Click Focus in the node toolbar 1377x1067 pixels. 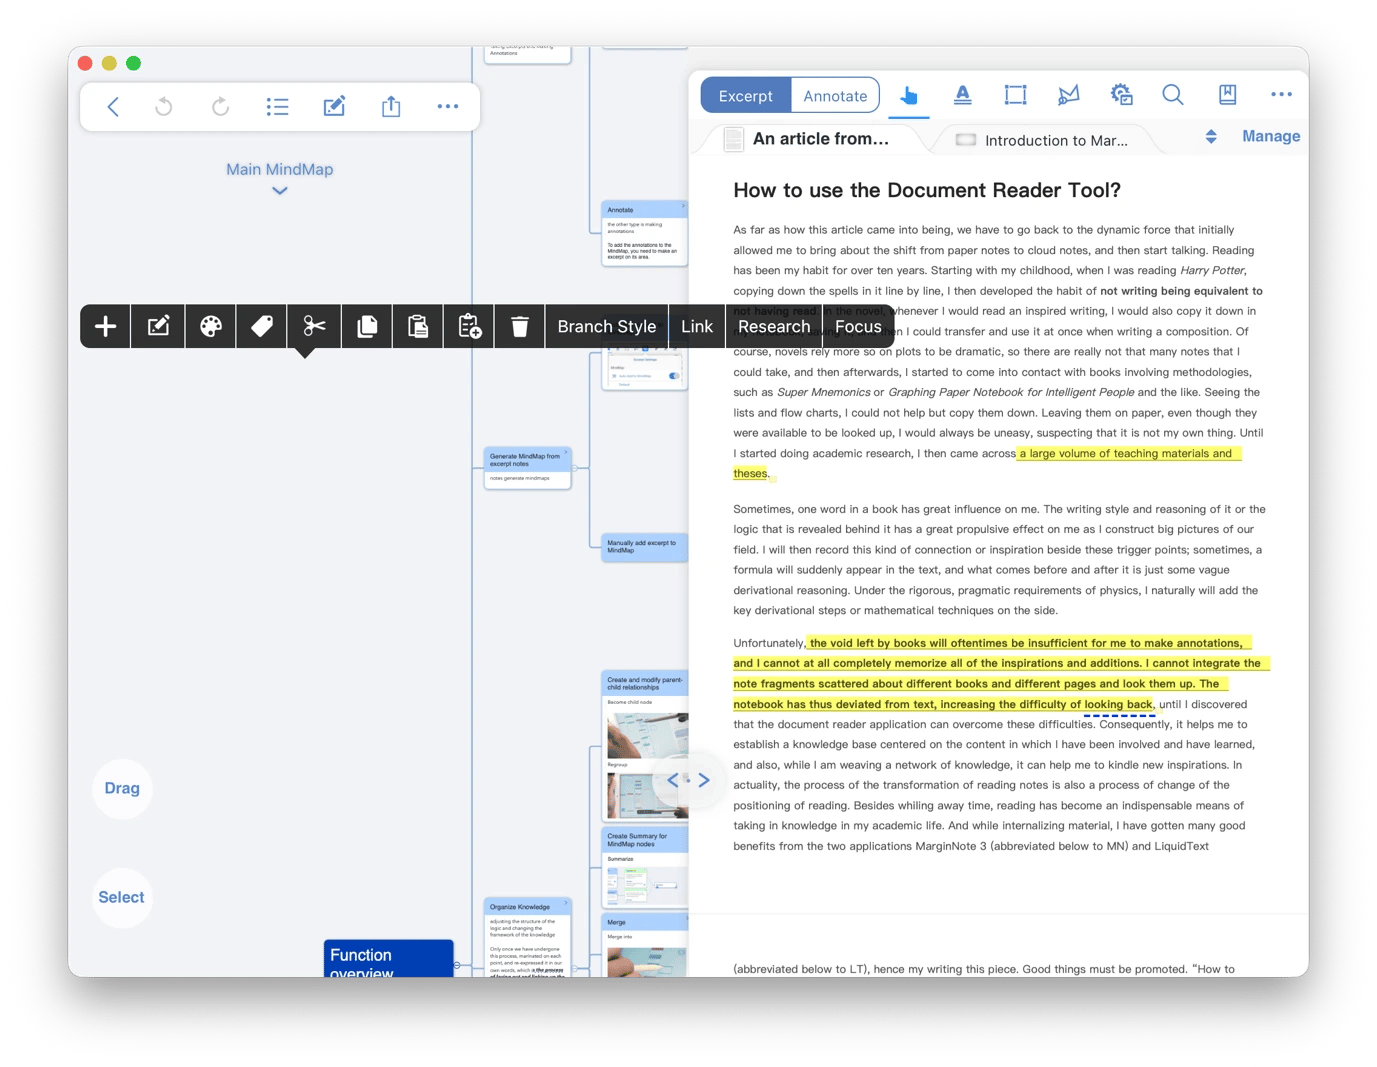[858, 326]
